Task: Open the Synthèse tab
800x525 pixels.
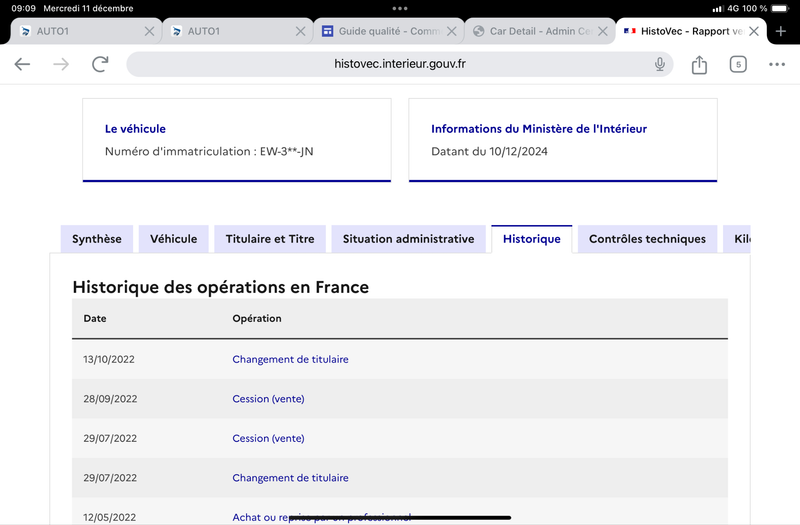Action: (97, 239)
